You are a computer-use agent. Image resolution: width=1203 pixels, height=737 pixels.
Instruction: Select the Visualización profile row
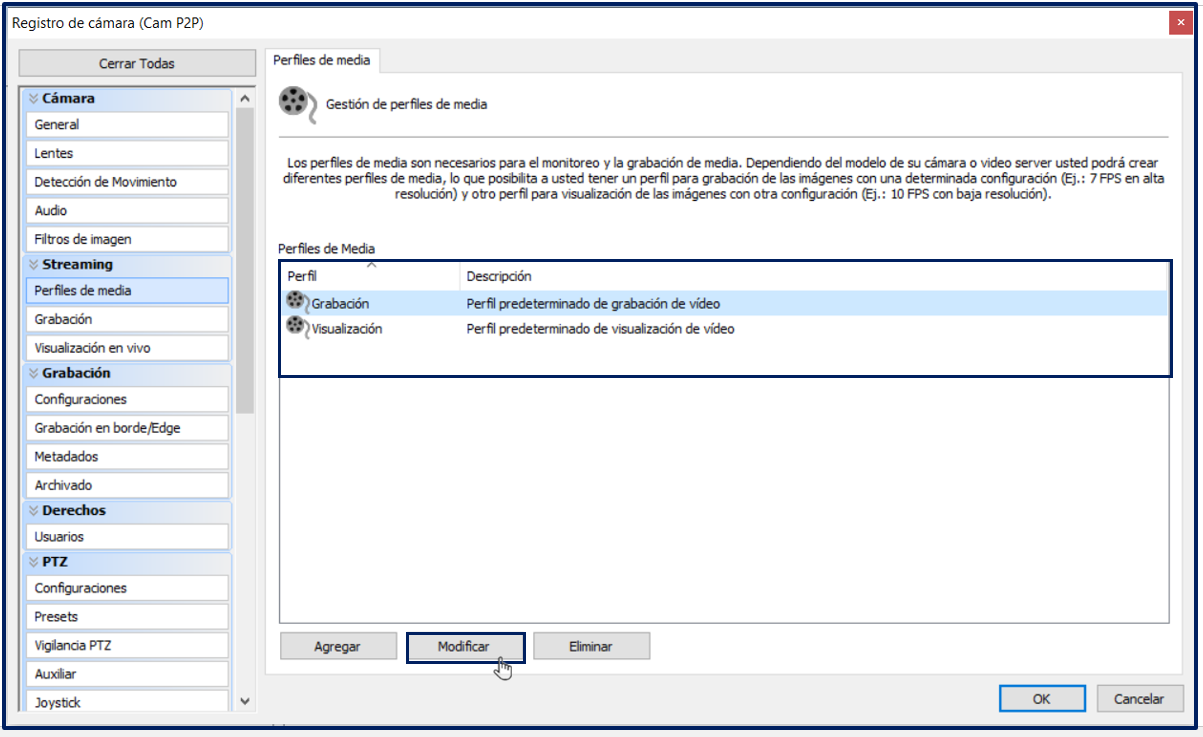pos(725,328)
